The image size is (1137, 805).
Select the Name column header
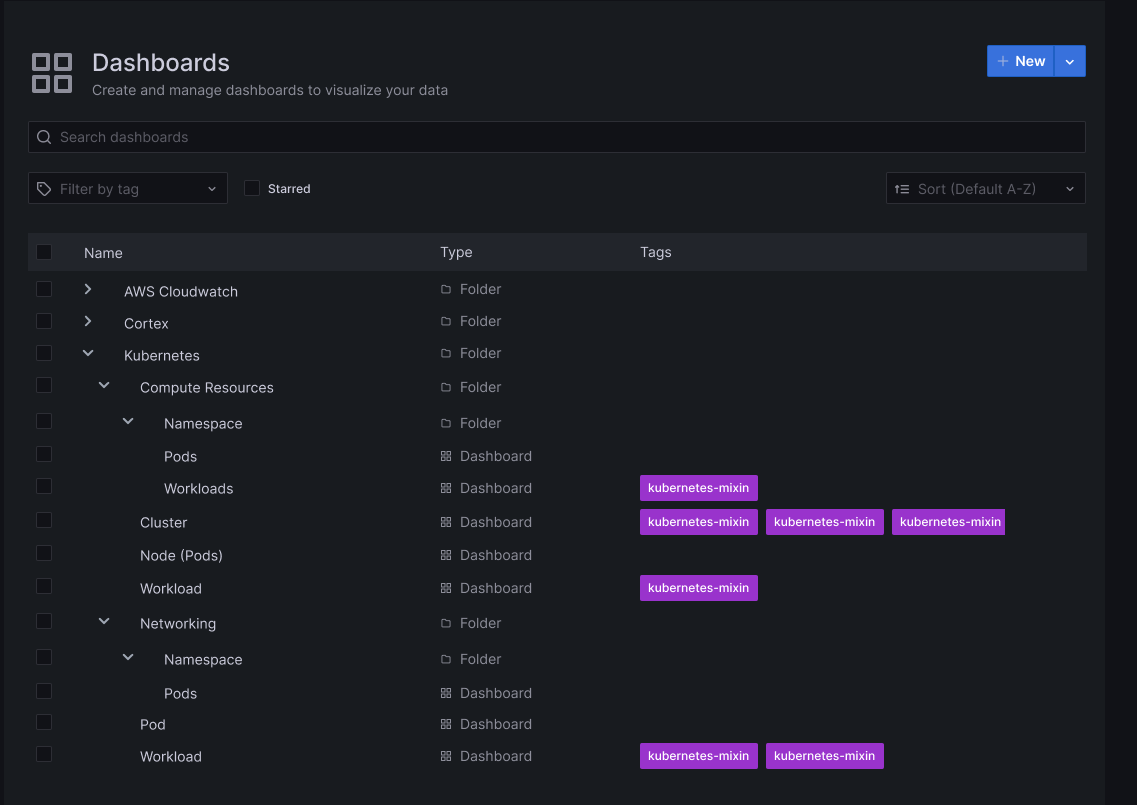coord(103,252)
